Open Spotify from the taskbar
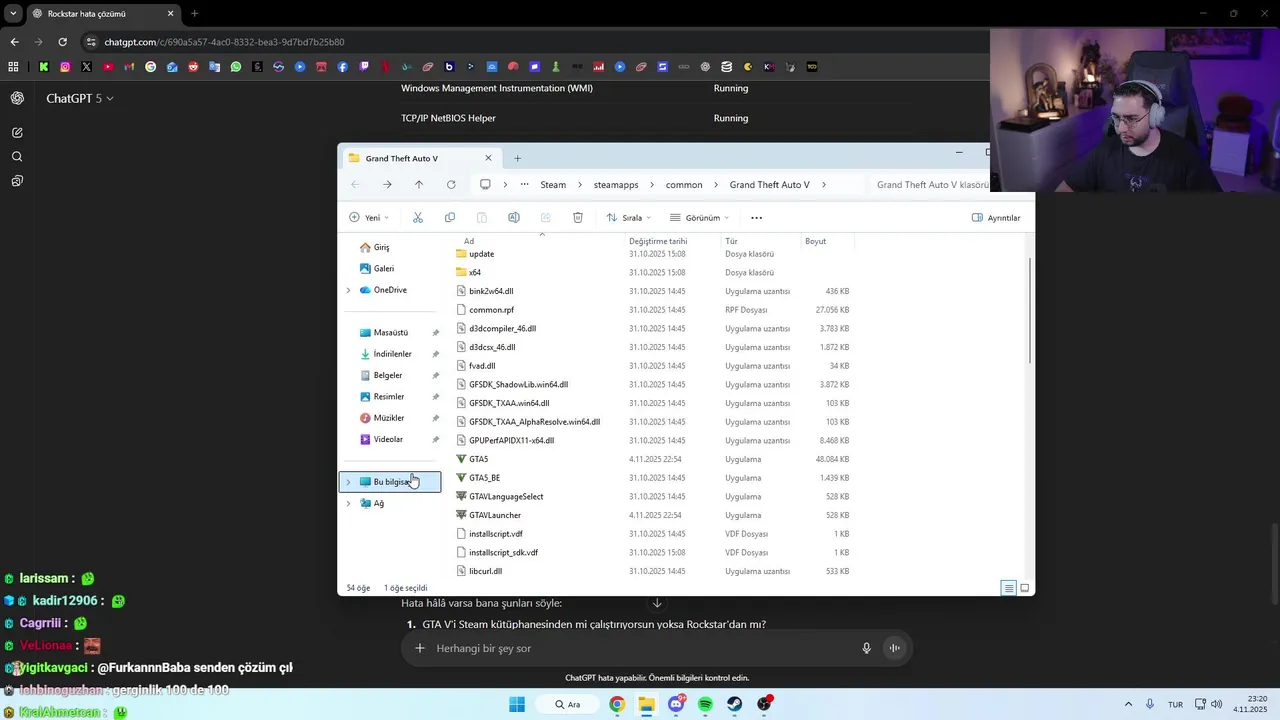The image size is (1280, 720). [705, 704]
